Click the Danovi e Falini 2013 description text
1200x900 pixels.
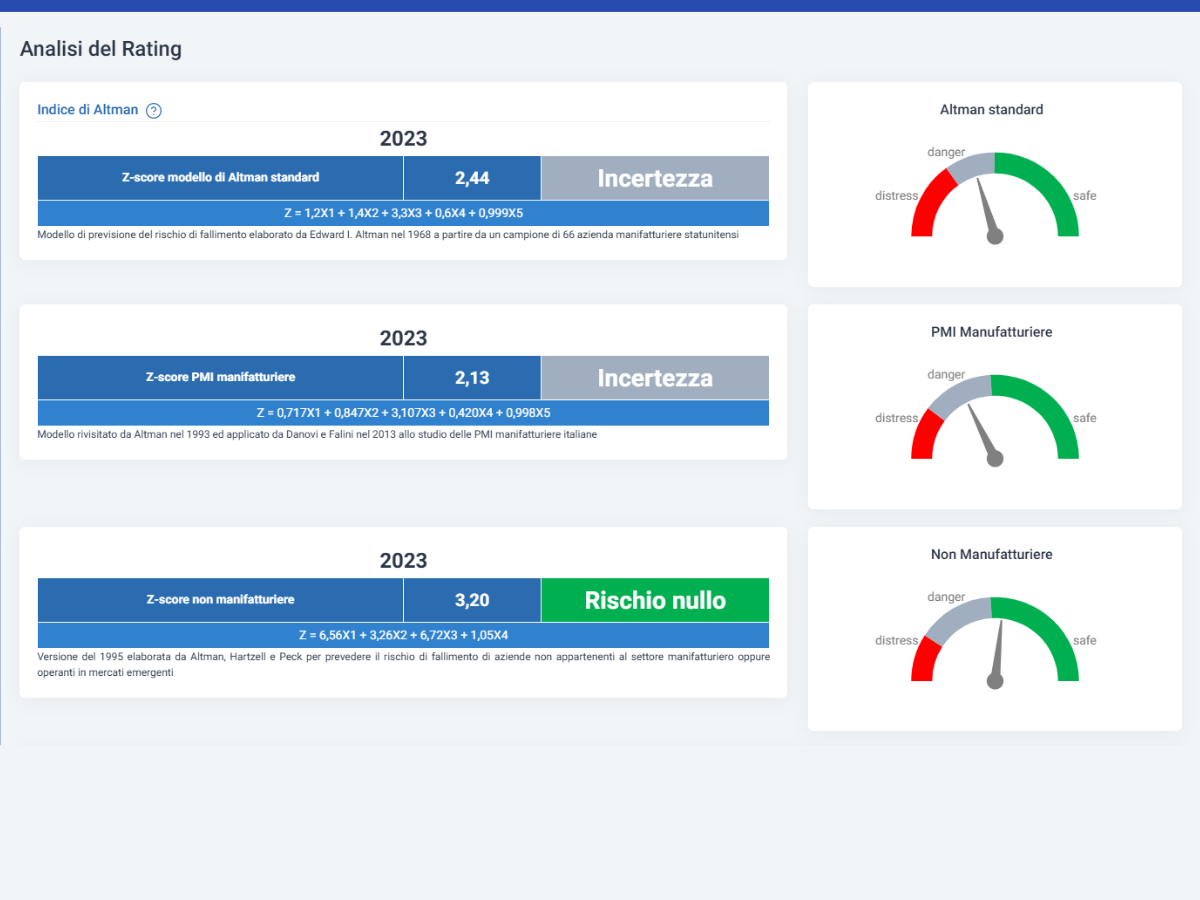click(317, 435)
